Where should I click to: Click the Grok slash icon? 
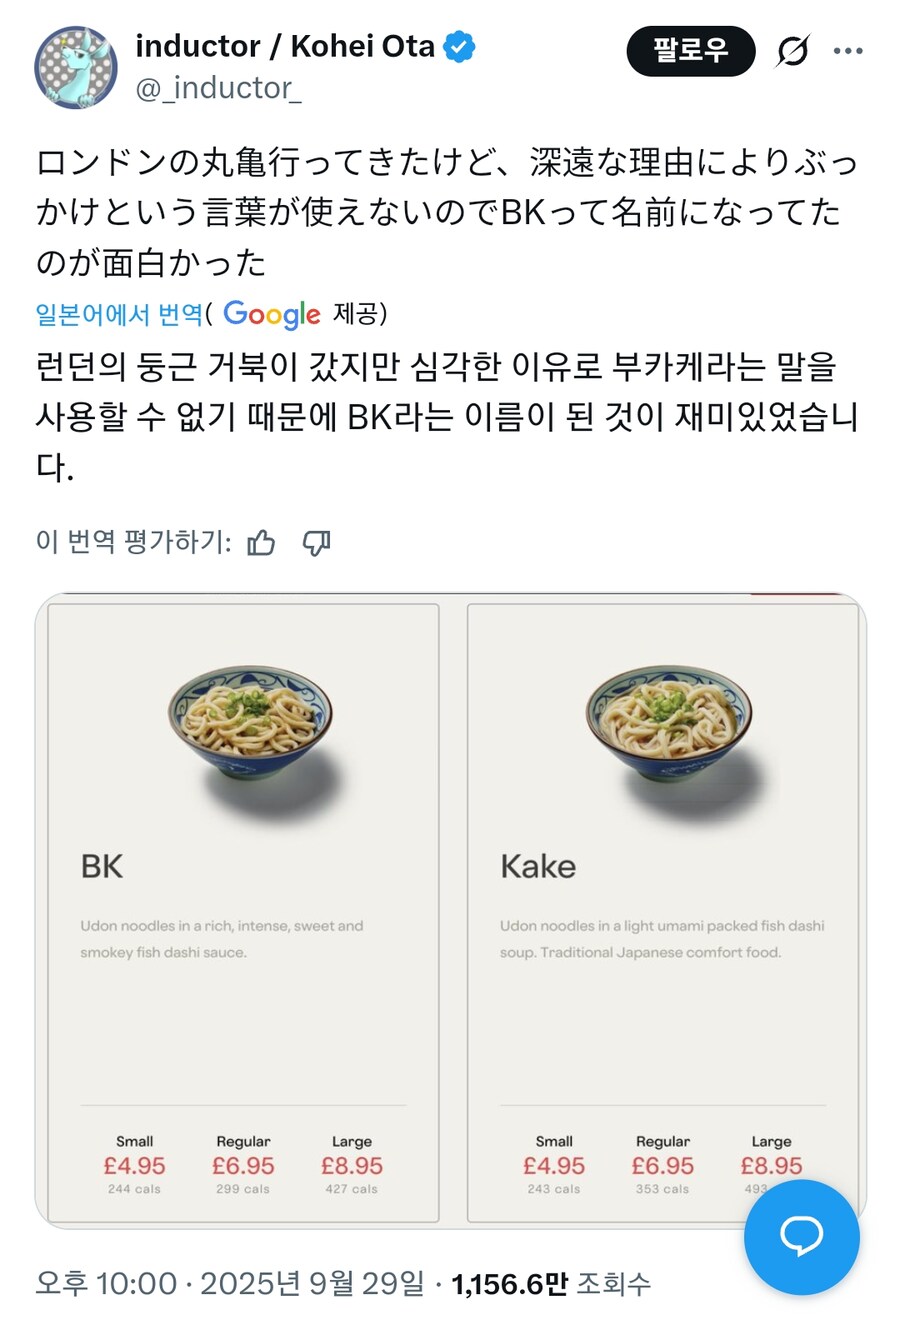click(x=792, y=51)
